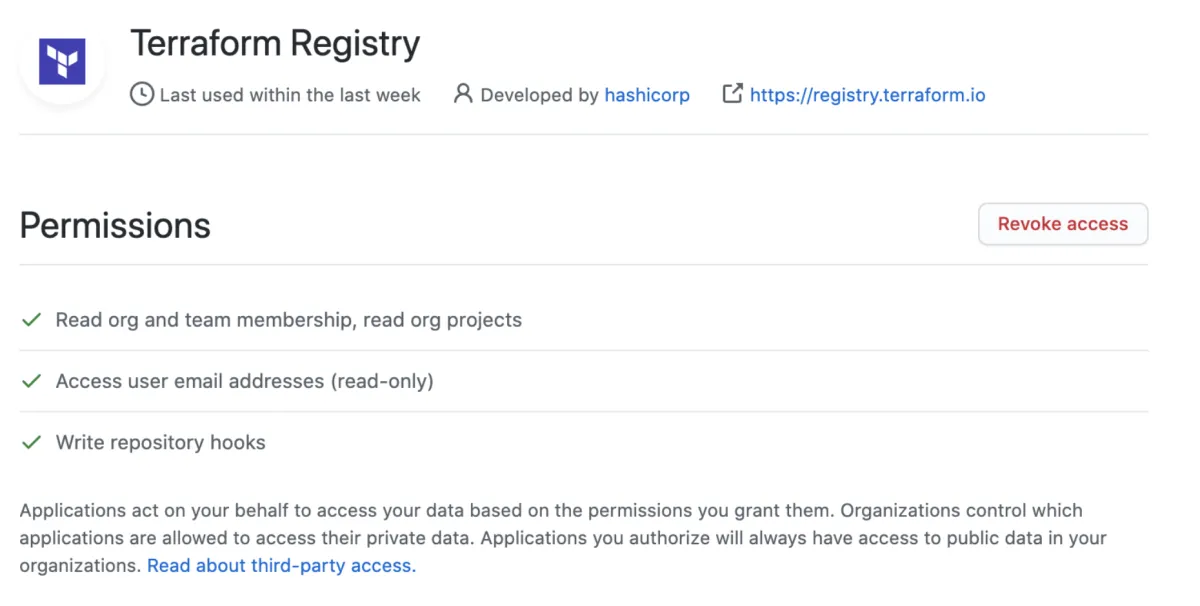
Task: Click the Terraform Registry logo
Action: point(62,61)
